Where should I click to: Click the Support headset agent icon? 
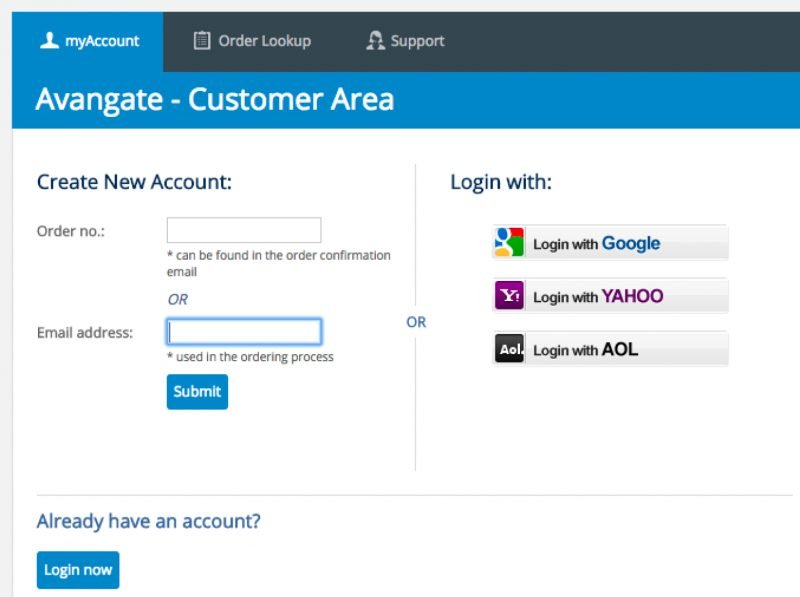click(x=376, y=40)
